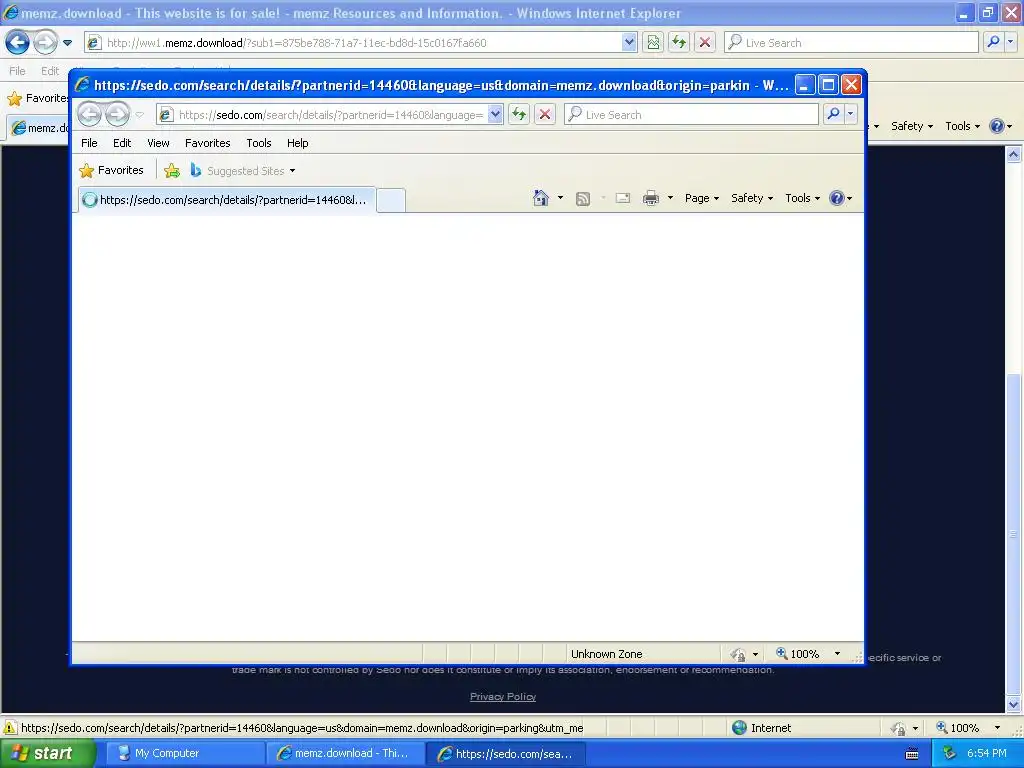Click the Add to Favorites Bar icon
The width and height of the screenshot is (1024, 768).
tap(172, 170)
